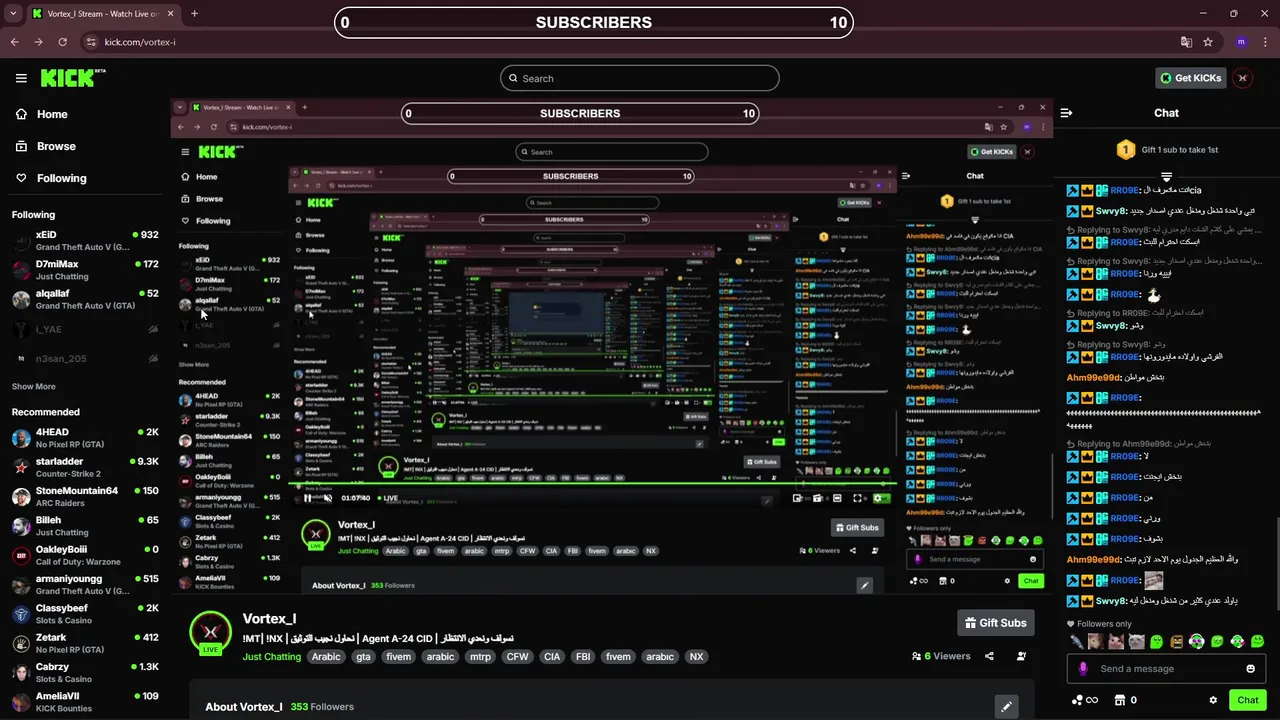
Task: Select the FBI stream tag
Action: [x=585, y=657]
